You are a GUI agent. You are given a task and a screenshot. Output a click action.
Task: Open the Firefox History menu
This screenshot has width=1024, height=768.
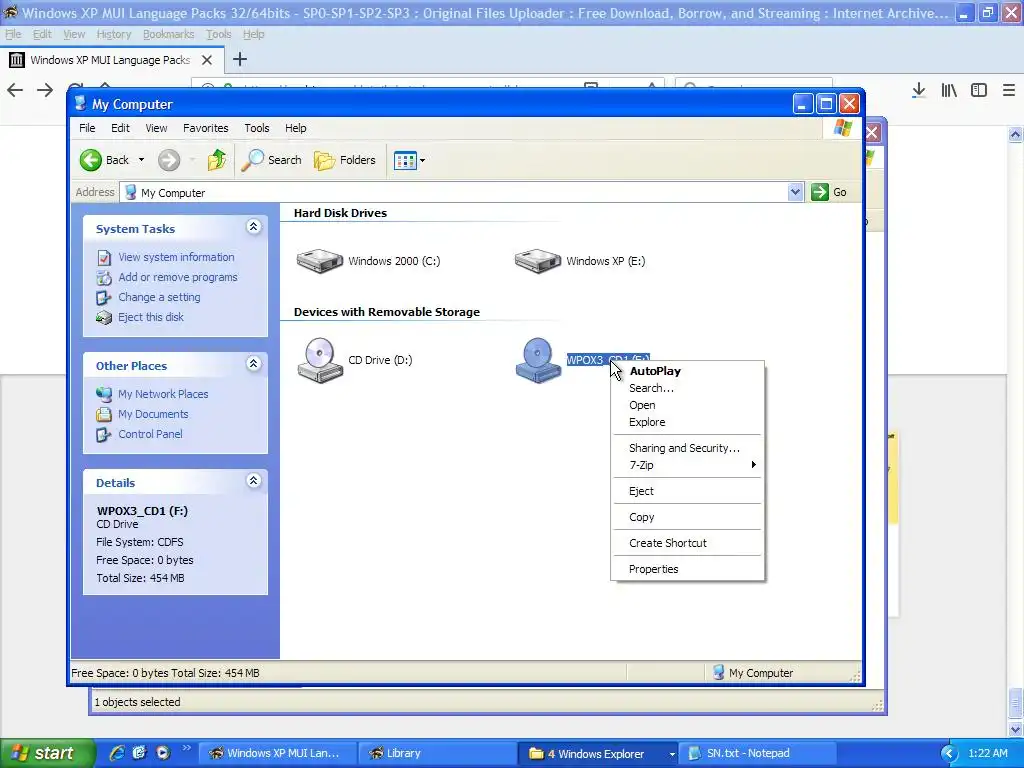[x=114, y=34]
